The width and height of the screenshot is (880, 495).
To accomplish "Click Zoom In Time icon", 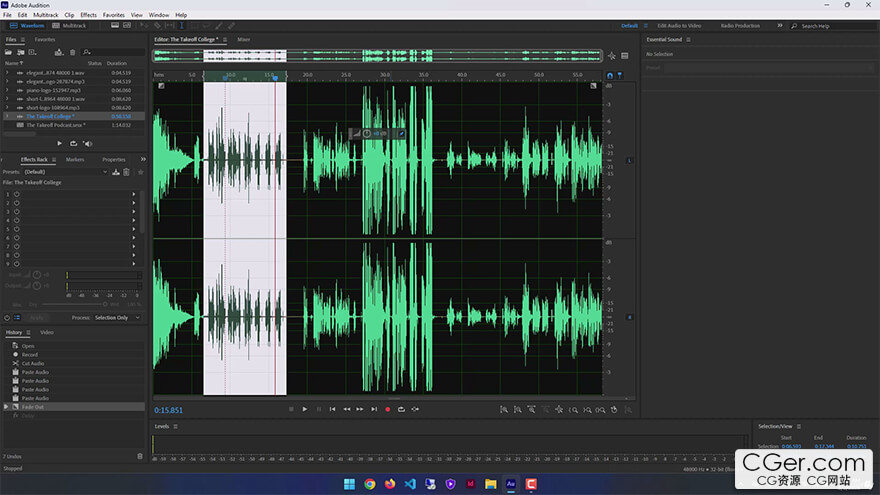I will pos(531,410).
